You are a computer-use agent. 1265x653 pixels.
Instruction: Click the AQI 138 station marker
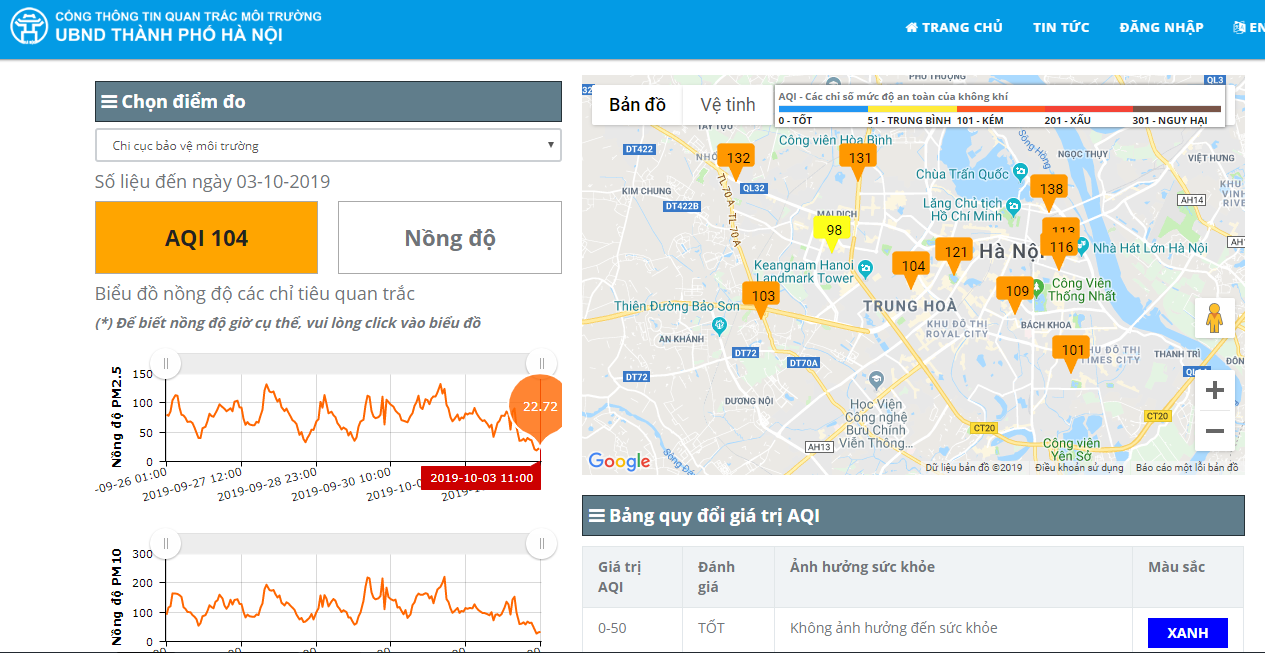coord(1051,189)
